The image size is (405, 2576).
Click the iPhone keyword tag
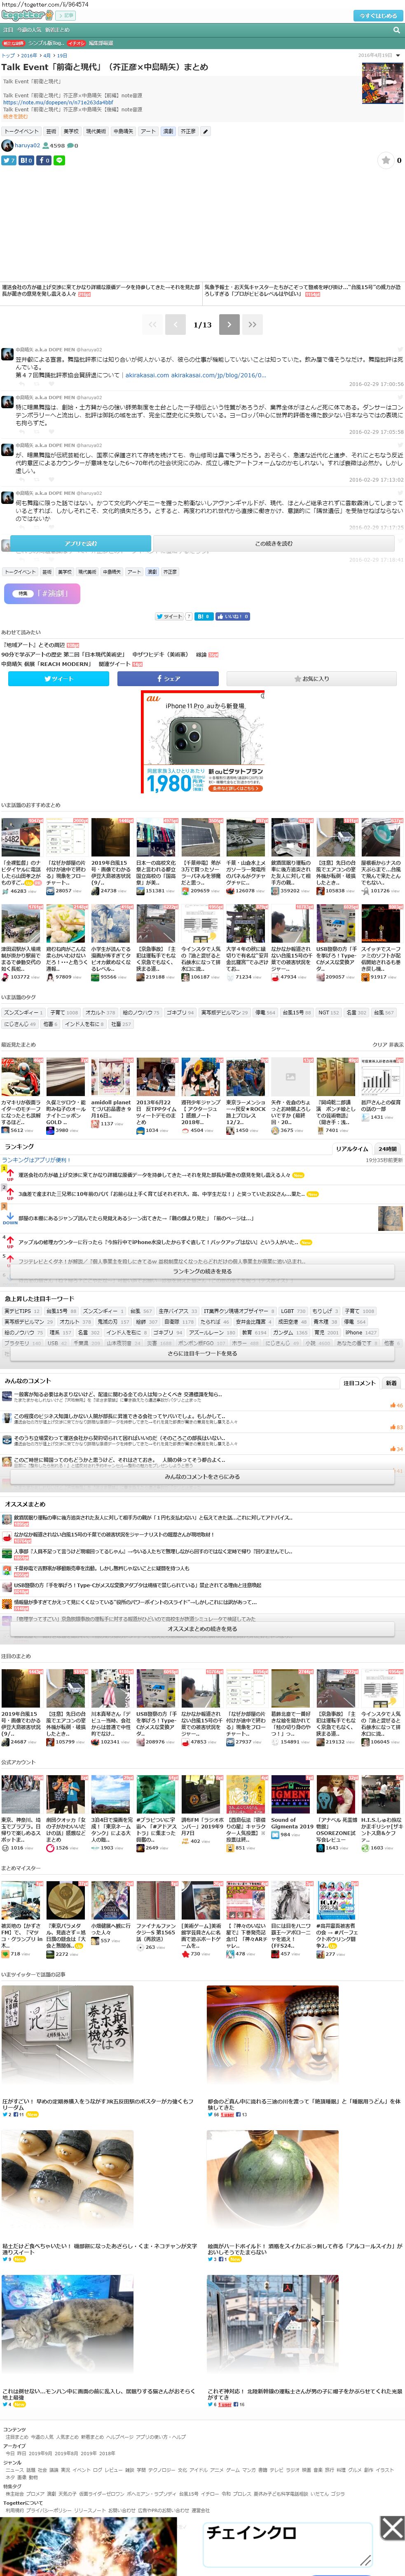[x=361, y=1332]
